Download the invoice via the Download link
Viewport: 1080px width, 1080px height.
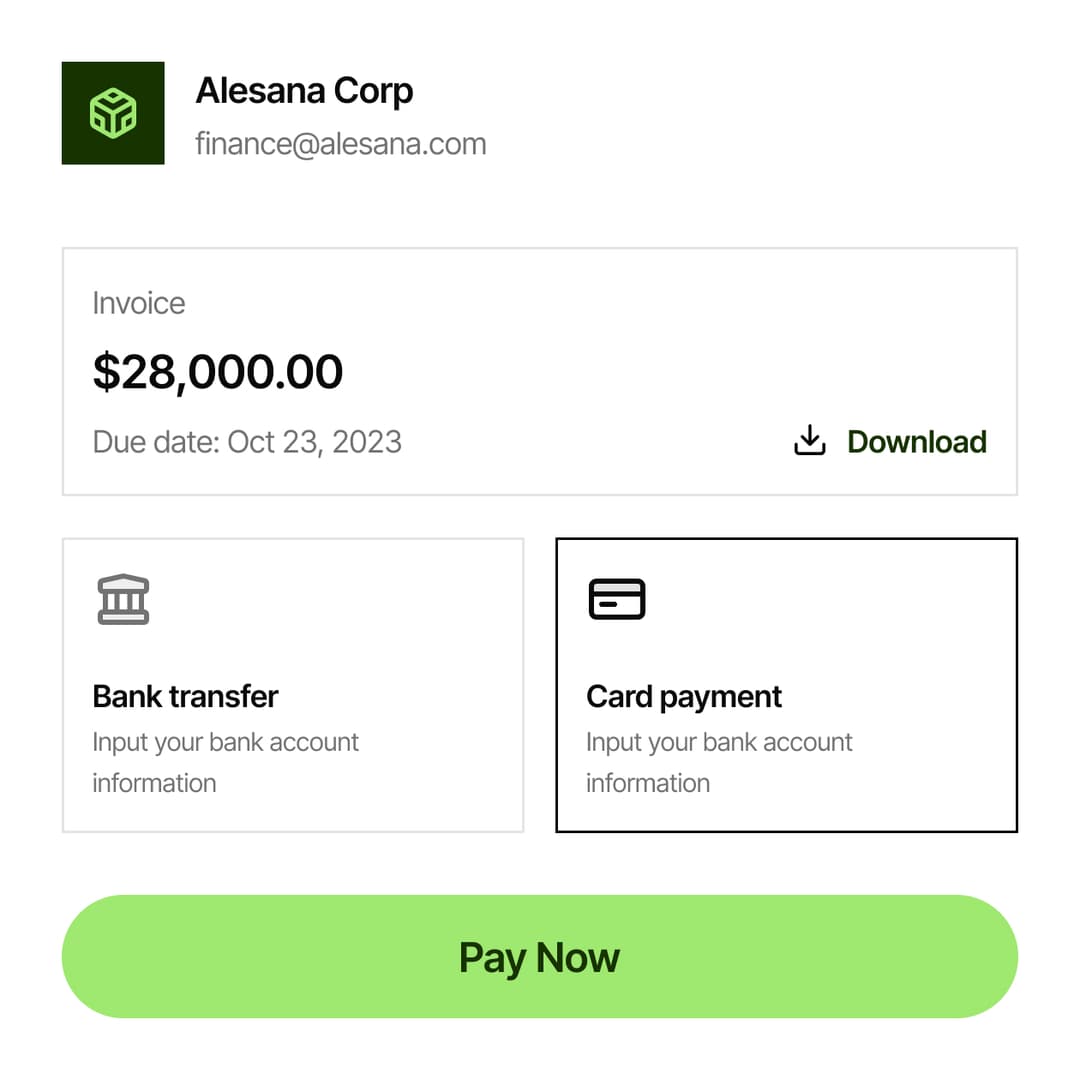(x=916, y=441)
